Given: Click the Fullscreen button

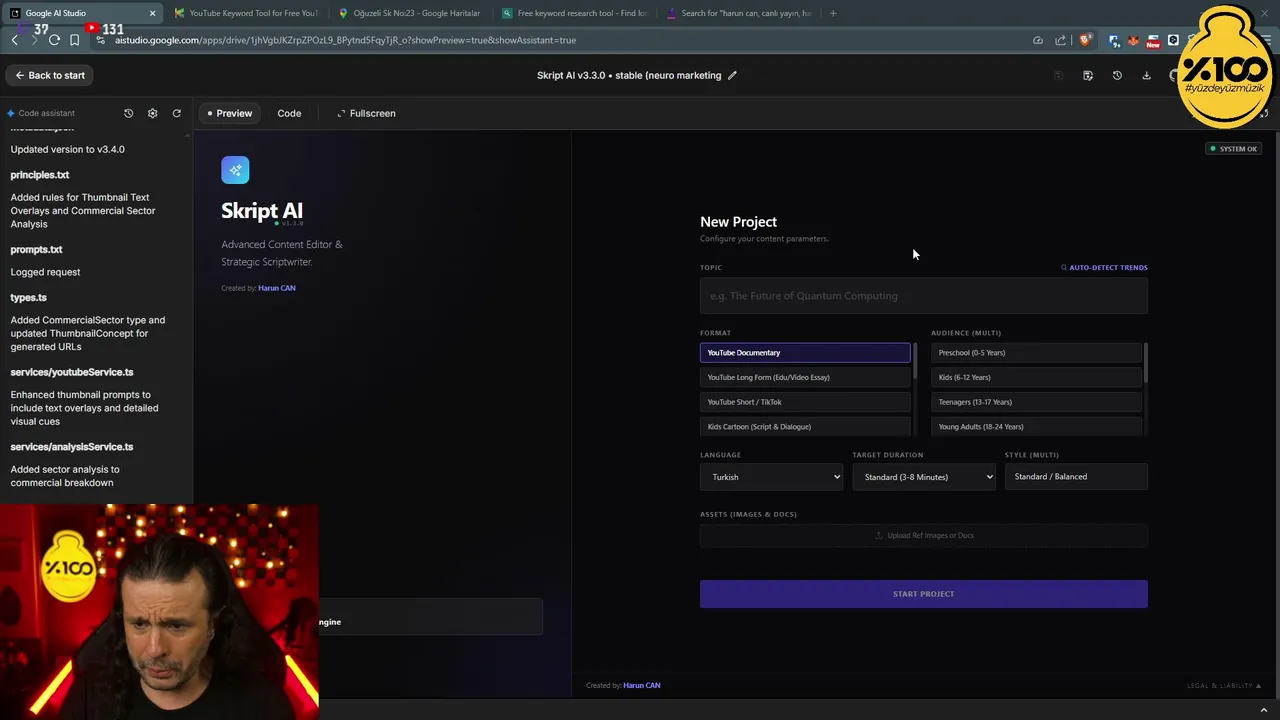Looking at the screenshot, I should tap(366, 113).
